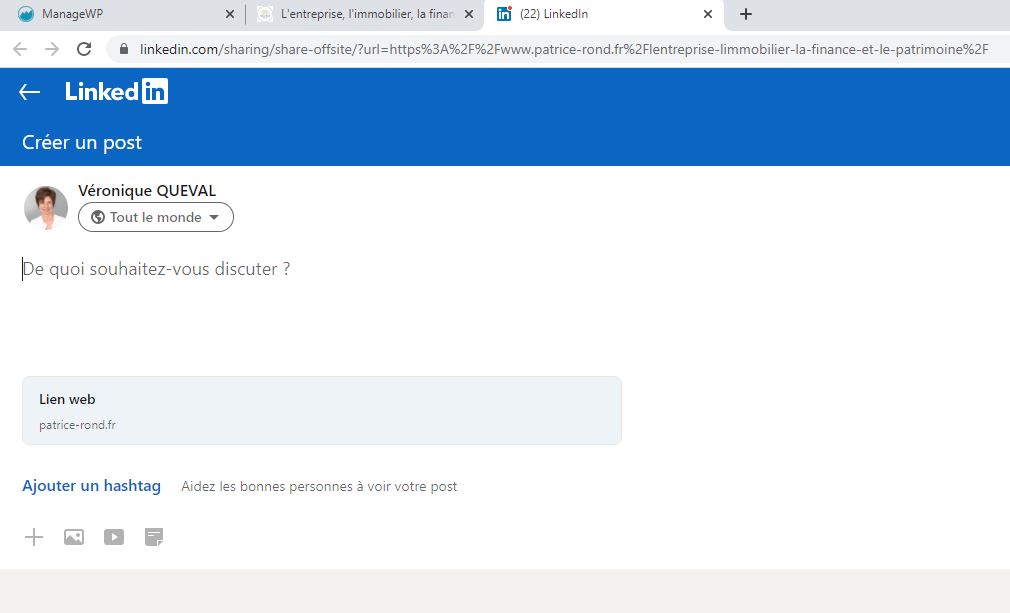
Task: Add a video with the play icon
Action: (x=114, y=537)
